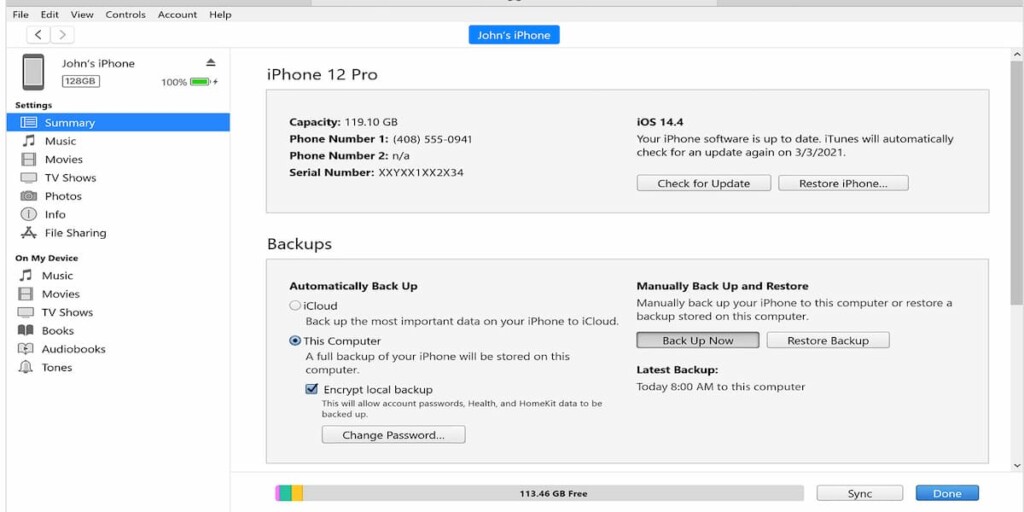Go back with the left chevron arrow
This screenshot has width=1024, height=512.
coord(39,35)
